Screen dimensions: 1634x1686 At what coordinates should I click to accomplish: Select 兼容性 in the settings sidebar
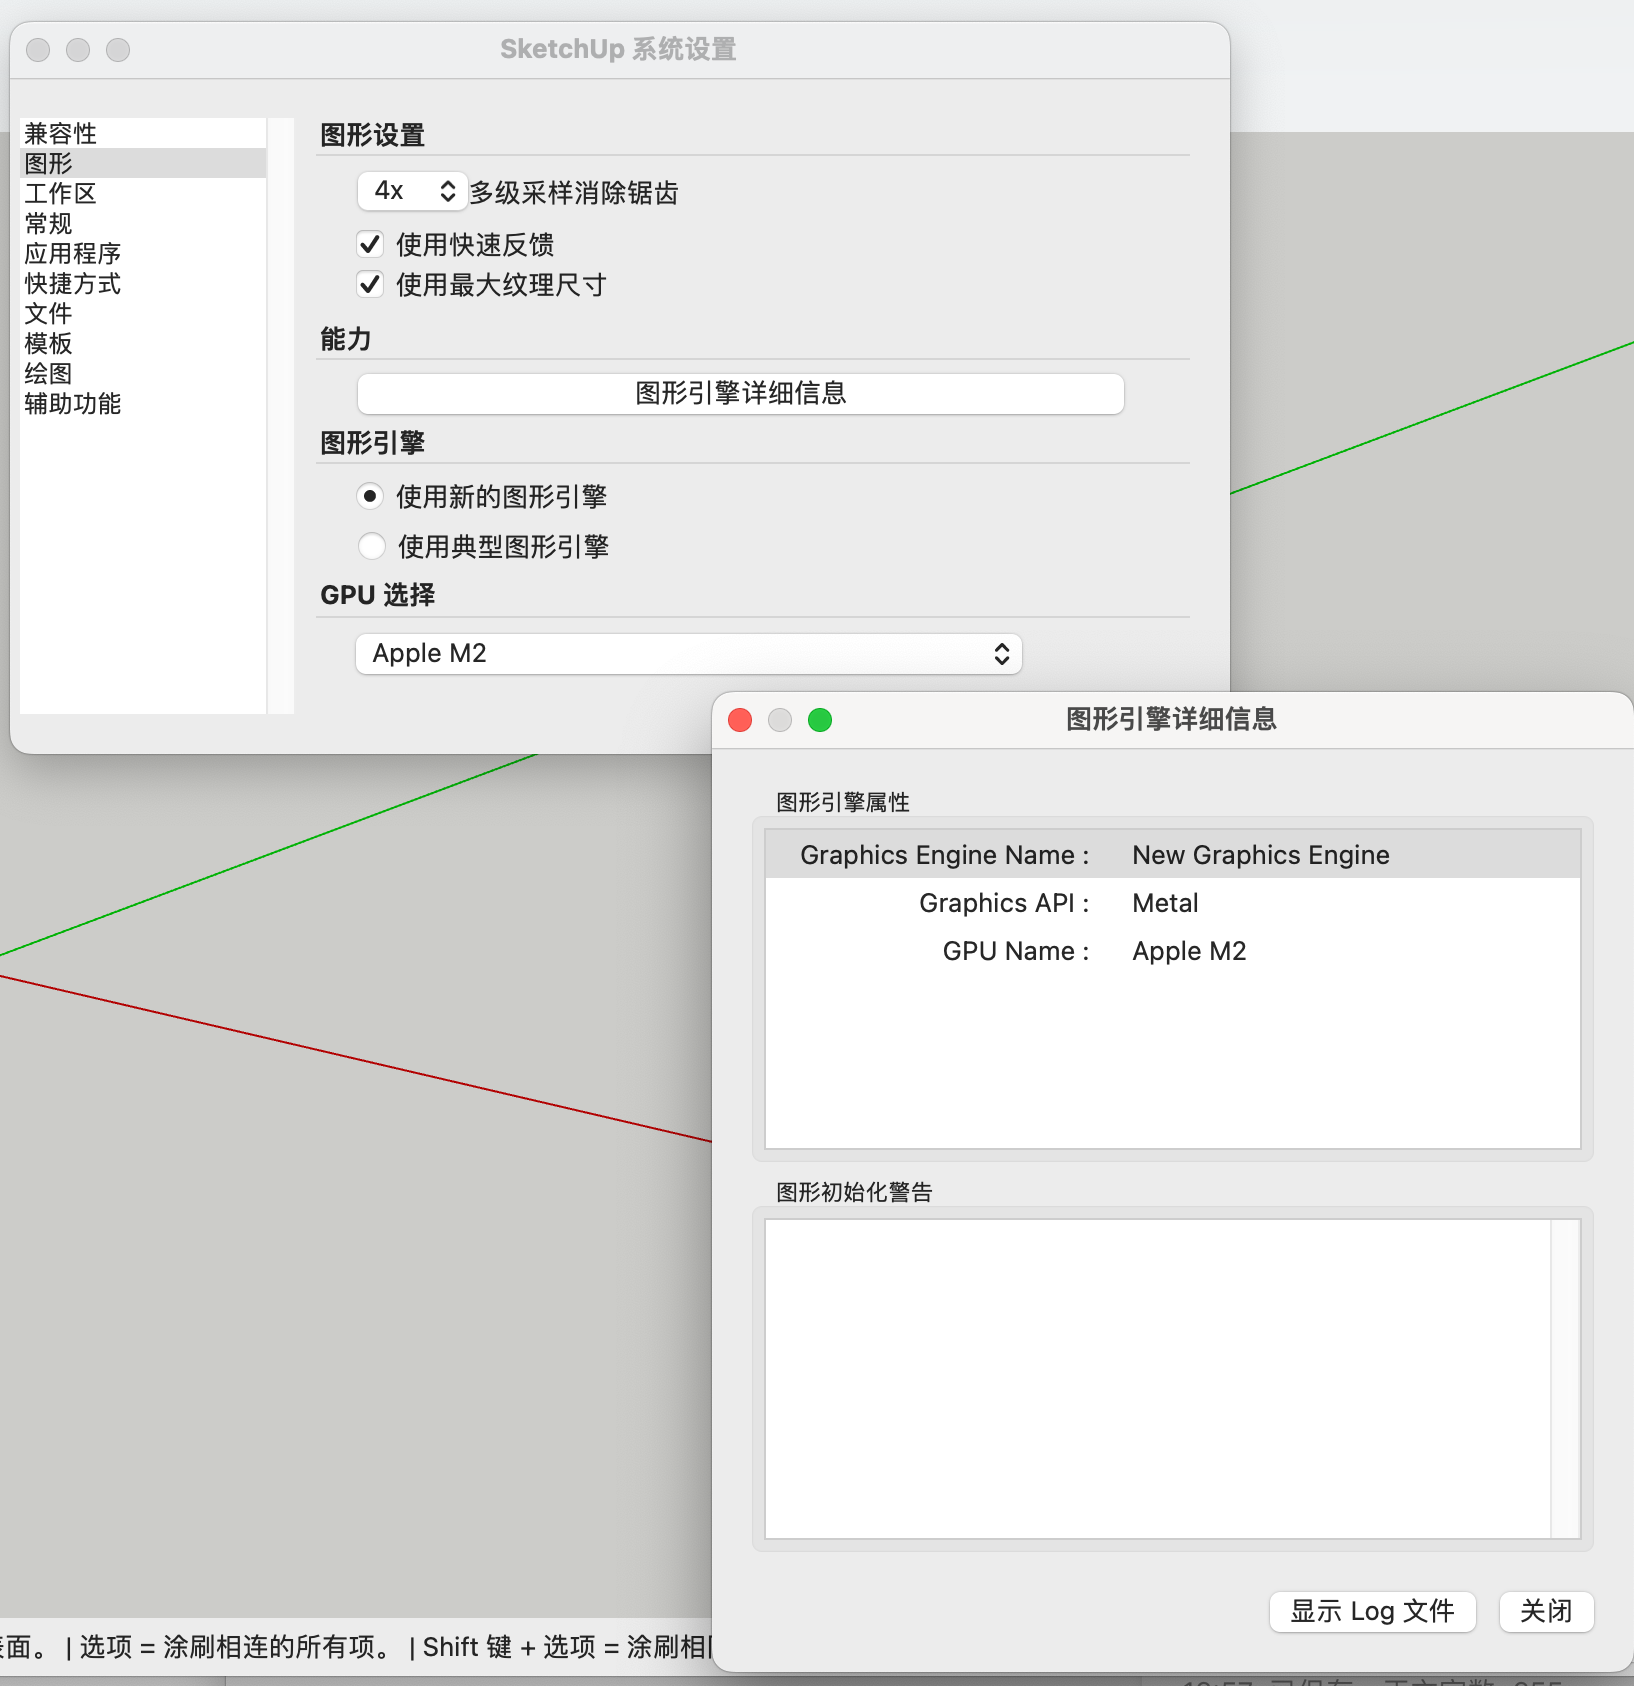point(61,133)
